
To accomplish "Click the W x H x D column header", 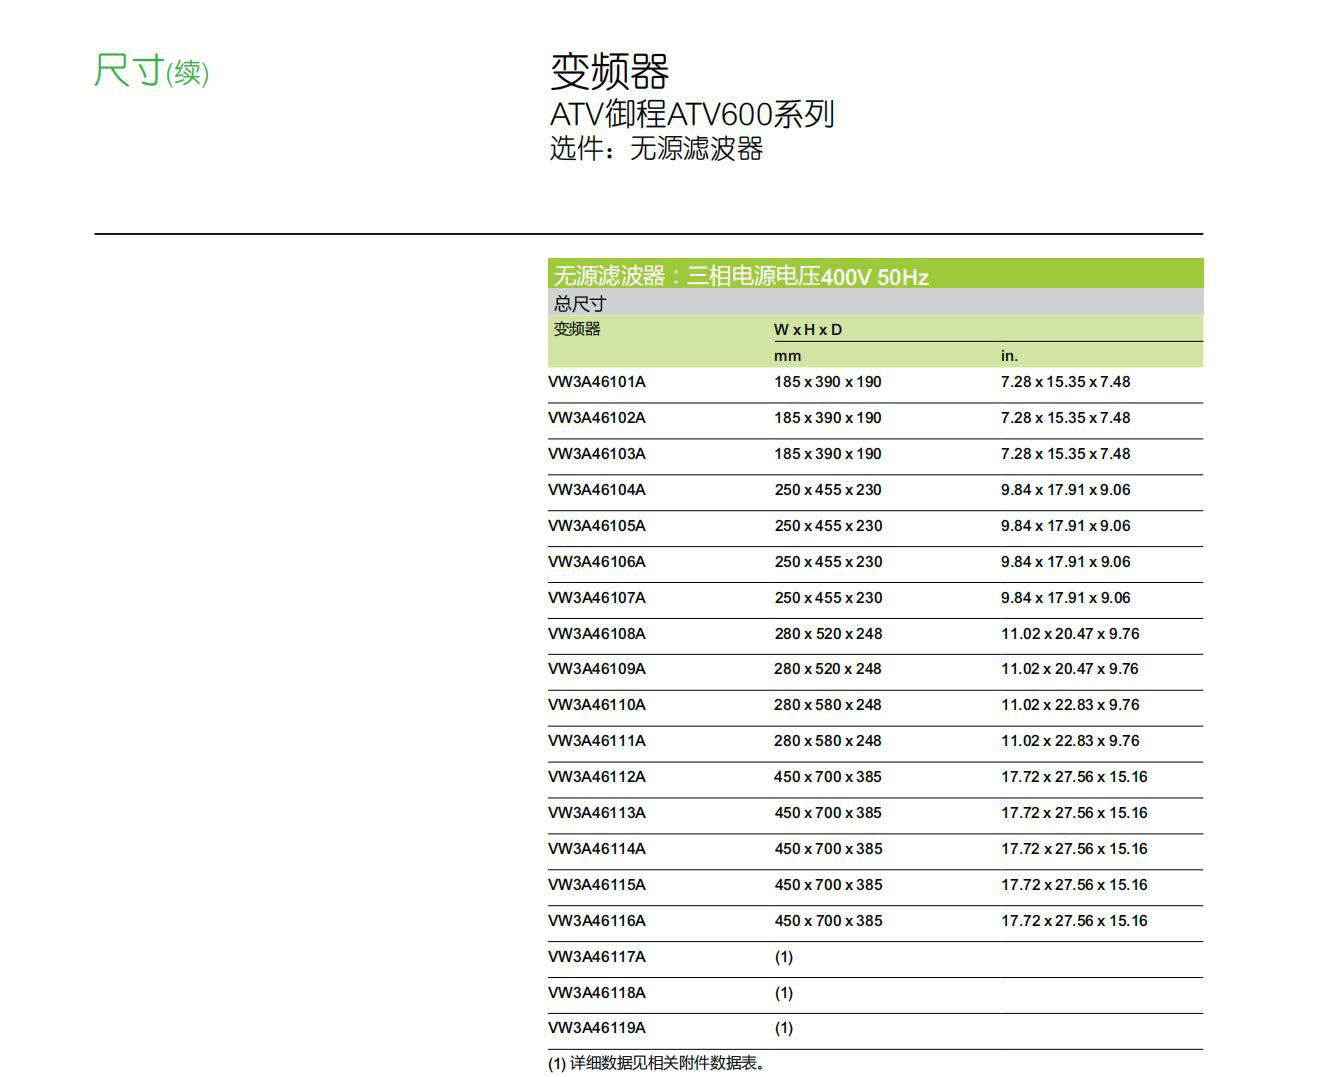I will [808, 329].
